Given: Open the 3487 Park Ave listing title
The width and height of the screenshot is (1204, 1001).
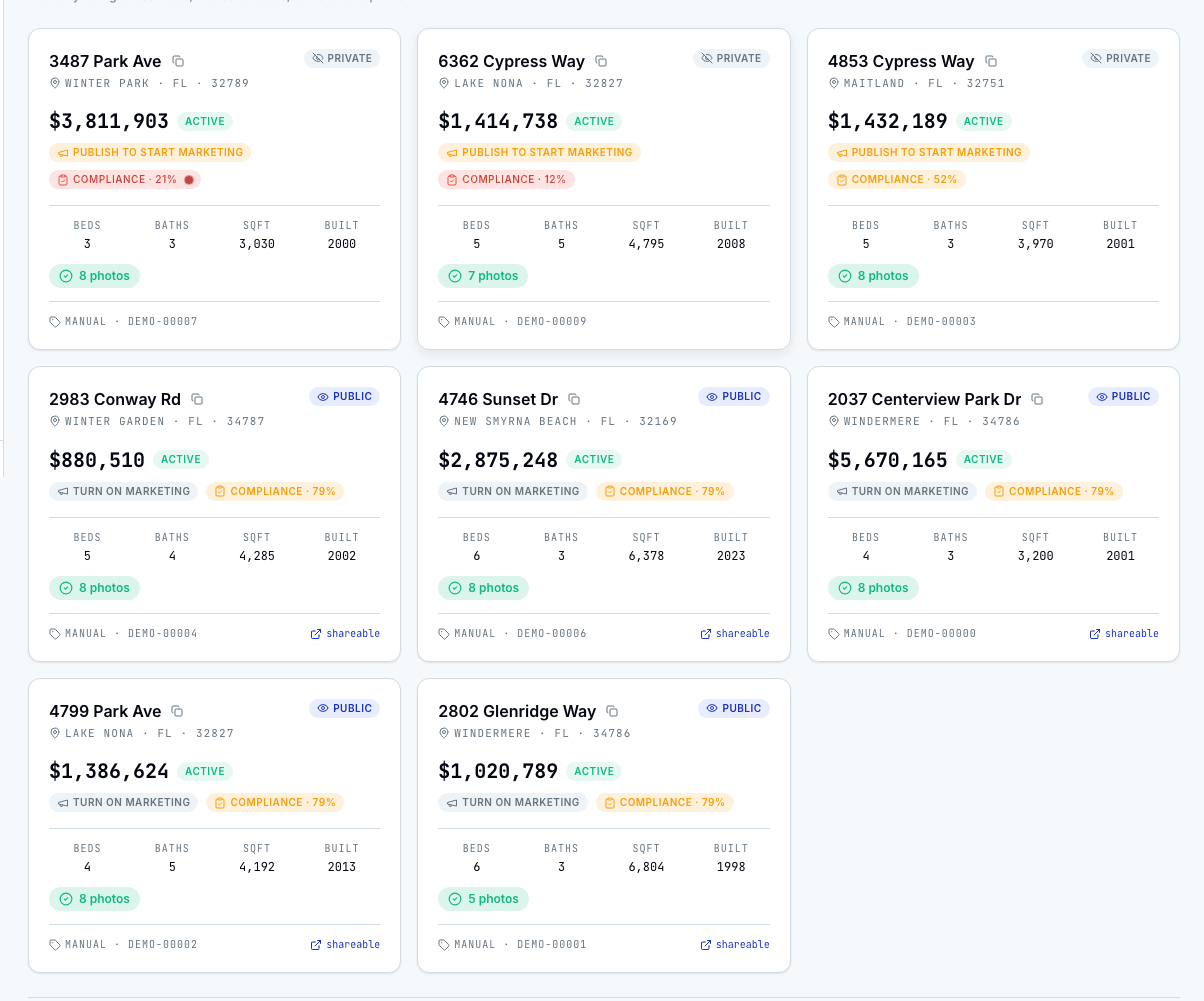Looking at the screenshot, I should [105, 61].
